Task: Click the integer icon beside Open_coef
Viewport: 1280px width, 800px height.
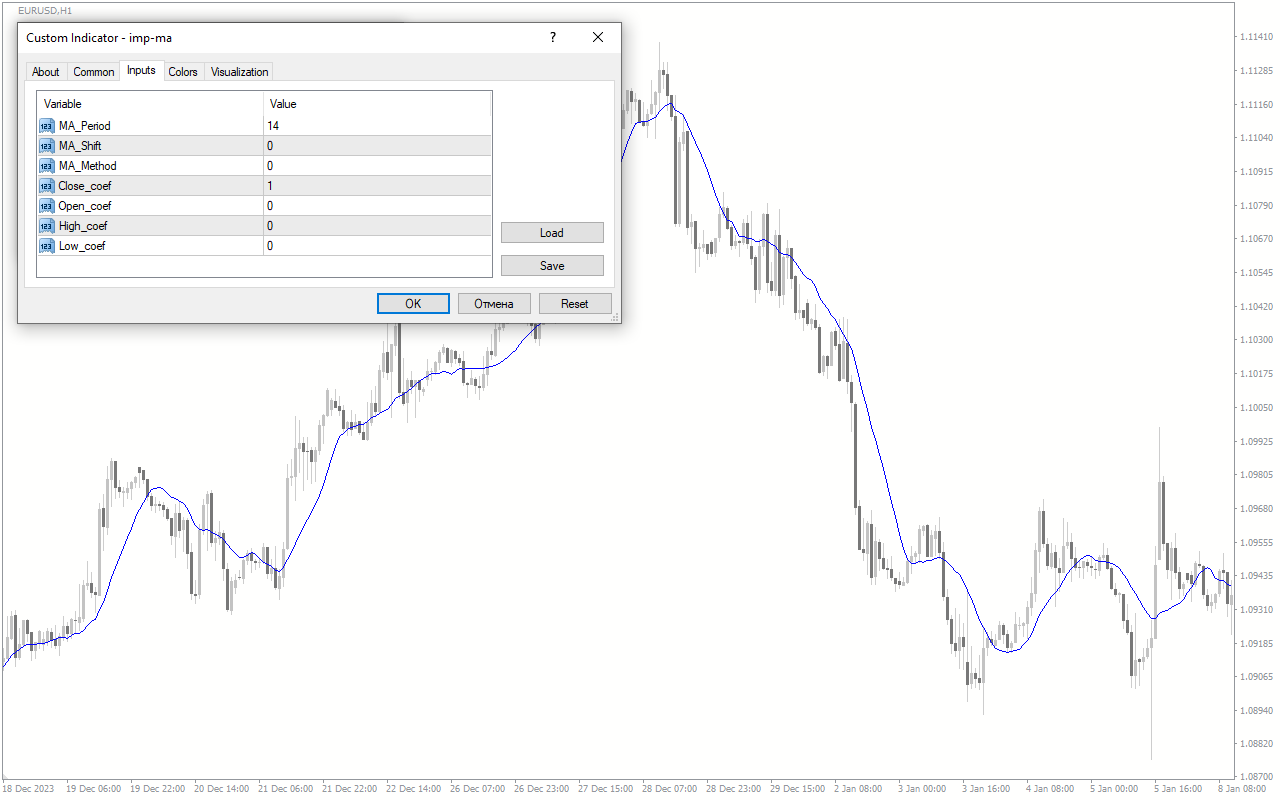Action: [47, 206]
